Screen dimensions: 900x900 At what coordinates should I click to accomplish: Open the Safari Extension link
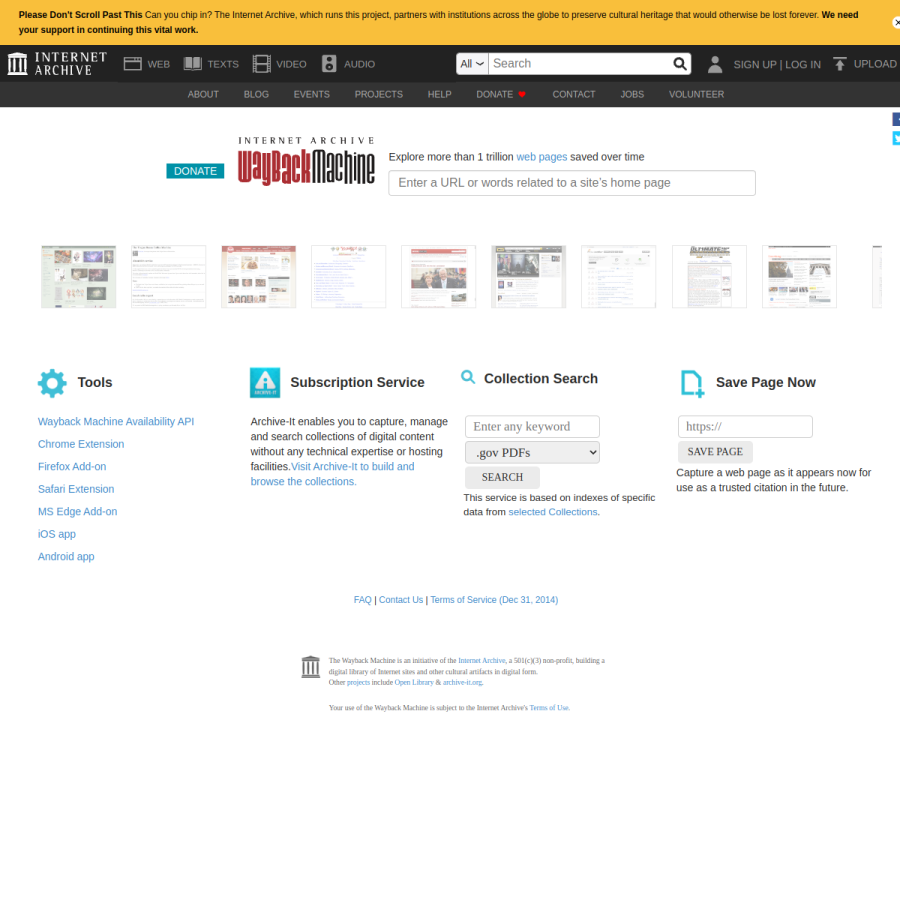[x=76, y=489]
